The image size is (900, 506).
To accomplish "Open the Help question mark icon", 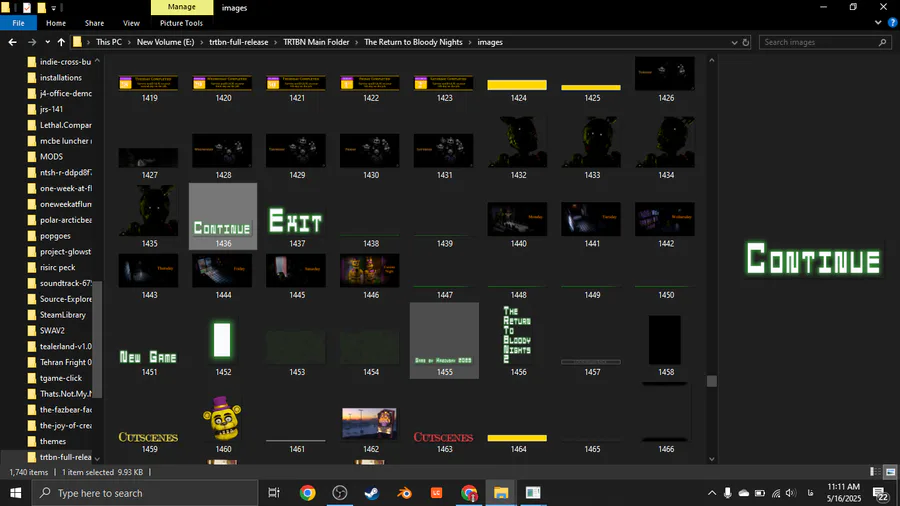I will tap(893, 23).
